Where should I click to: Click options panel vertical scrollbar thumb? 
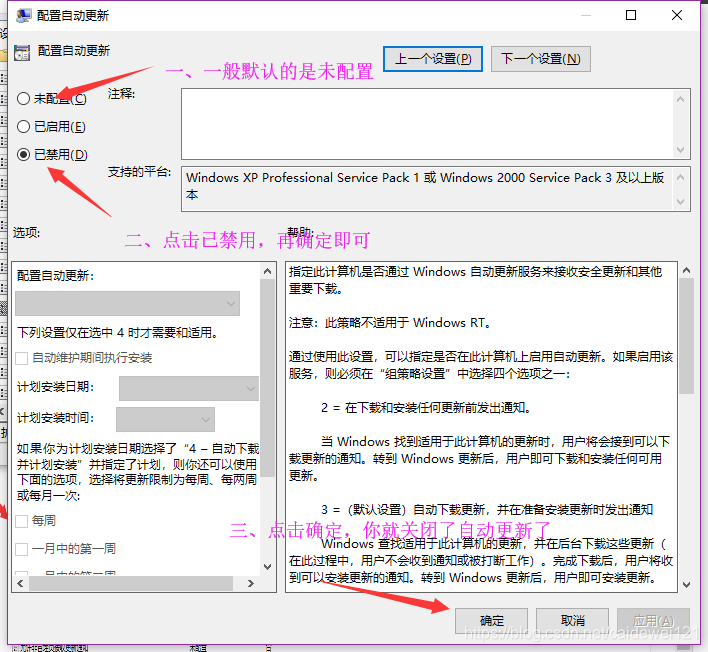pos(267,378)
